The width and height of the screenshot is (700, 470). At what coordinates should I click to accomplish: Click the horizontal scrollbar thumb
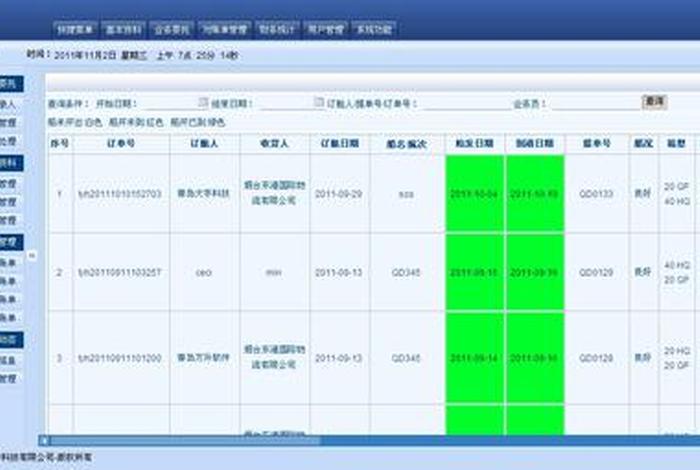tap(185, 441)
